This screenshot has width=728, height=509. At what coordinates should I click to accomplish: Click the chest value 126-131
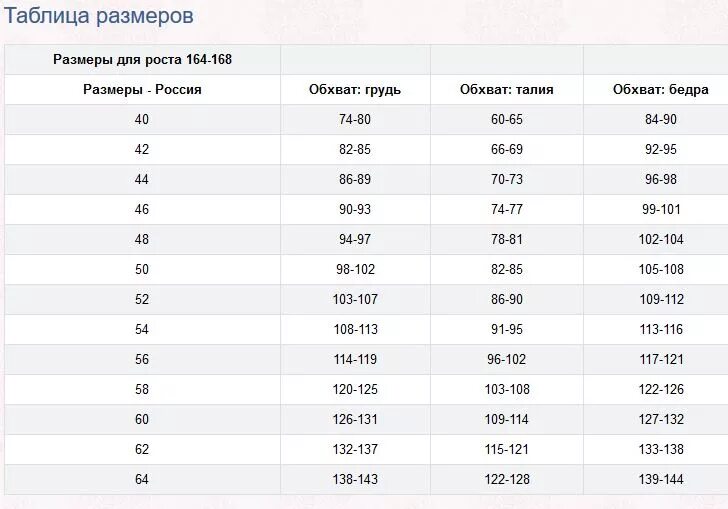[355, 419]
